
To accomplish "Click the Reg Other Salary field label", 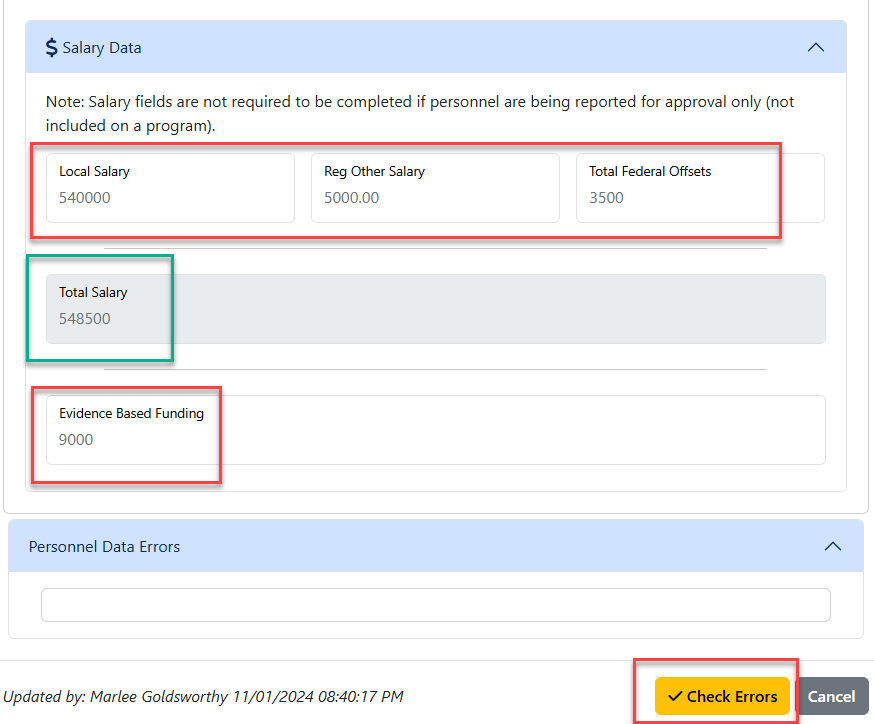I will tap(374, 171).
